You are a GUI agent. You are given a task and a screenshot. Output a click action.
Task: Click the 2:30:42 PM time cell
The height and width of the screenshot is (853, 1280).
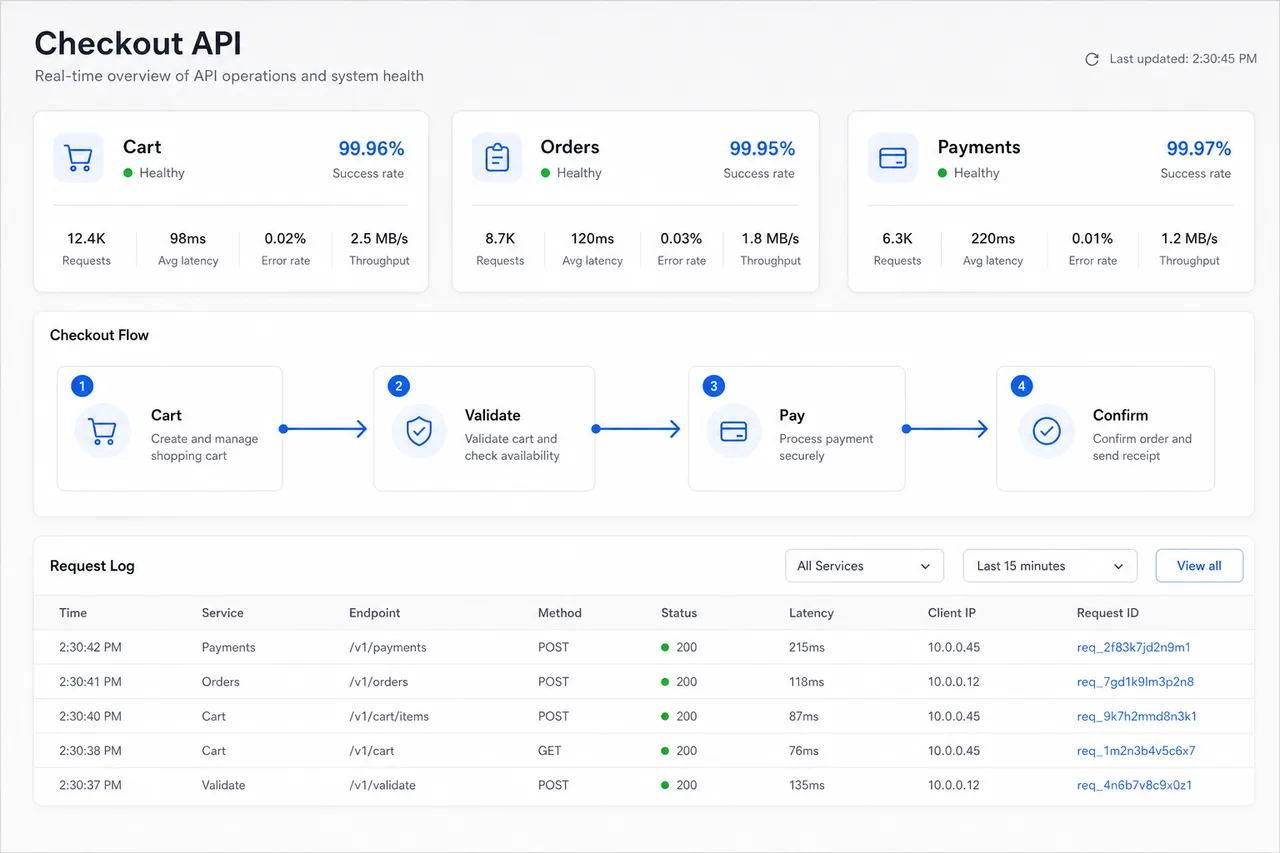(90, 647)
